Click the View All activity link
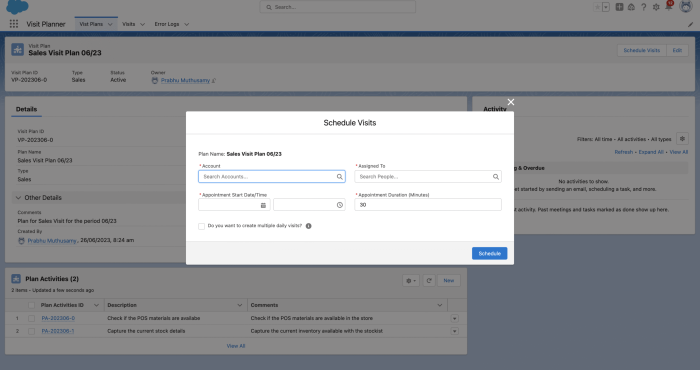This screenshot has height=370, width=700. [x=679, y=152]
